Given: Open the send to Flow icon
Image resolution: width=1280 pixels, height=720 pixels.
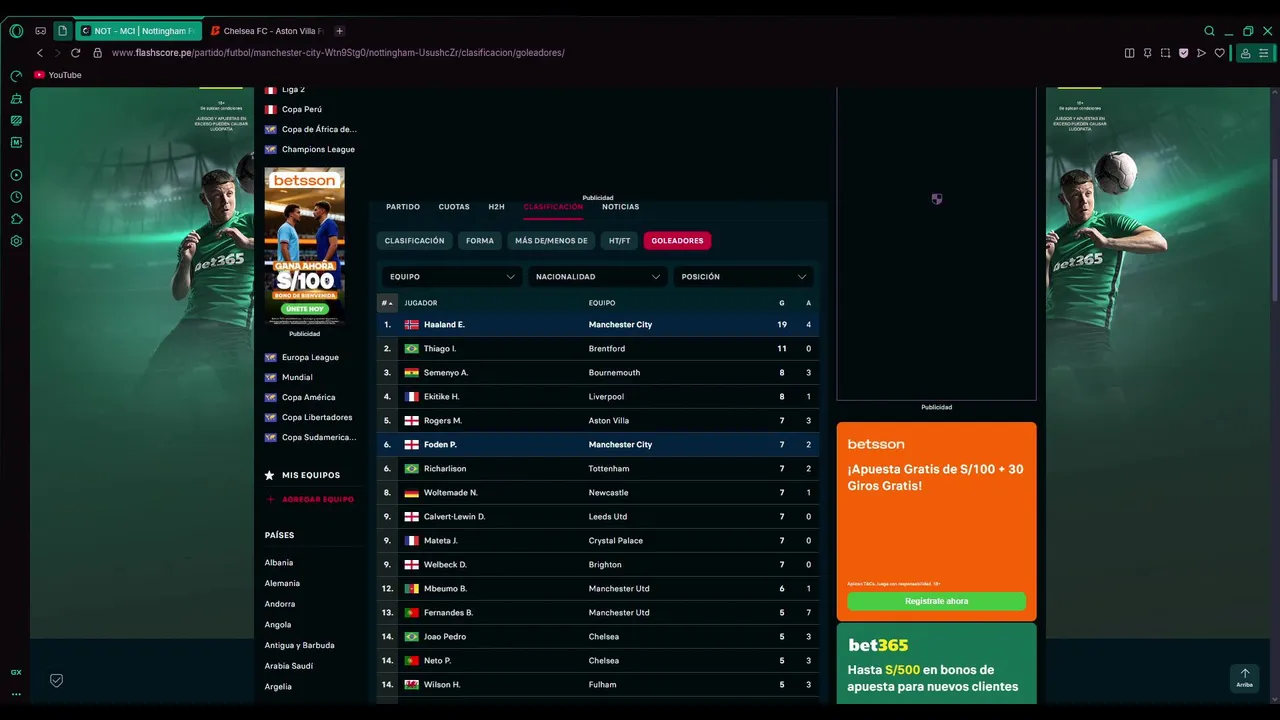Looking at the screenshot, I should [1201, 53].
